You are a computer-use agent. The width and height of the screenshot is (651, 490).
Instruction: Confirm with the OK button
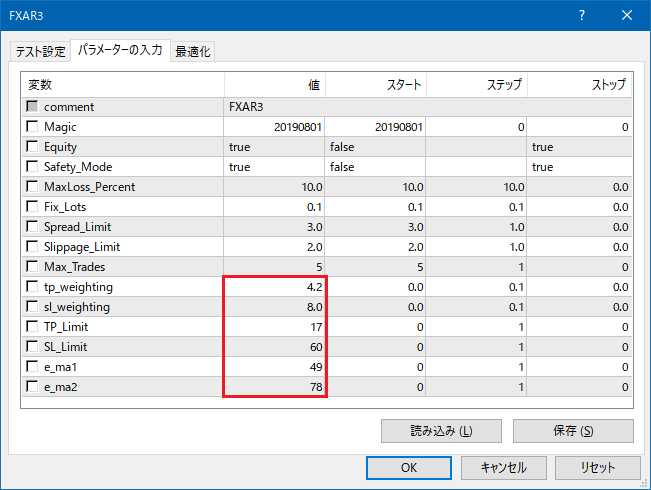point(409,468)
